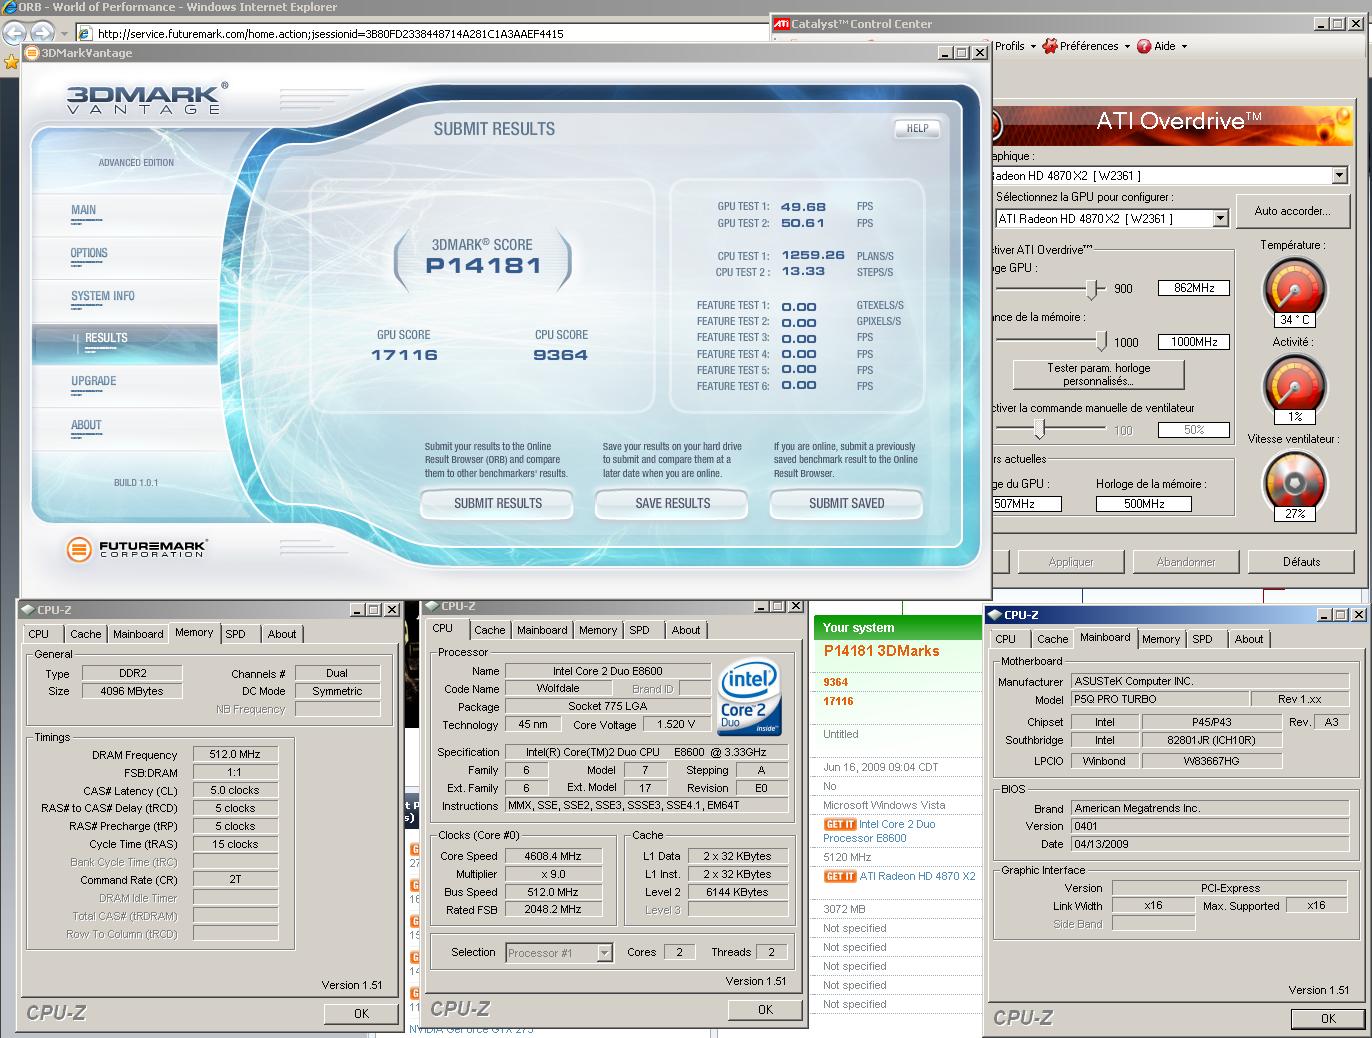Click the SAVE RESULTS button
1372x1038 pixels.
tap(672, 503)
